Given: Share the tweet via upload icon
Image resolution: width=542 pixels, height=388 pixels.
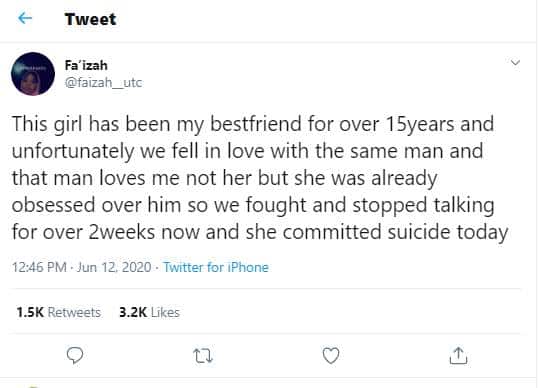Looking at the screenshot, I should point(458,355).
